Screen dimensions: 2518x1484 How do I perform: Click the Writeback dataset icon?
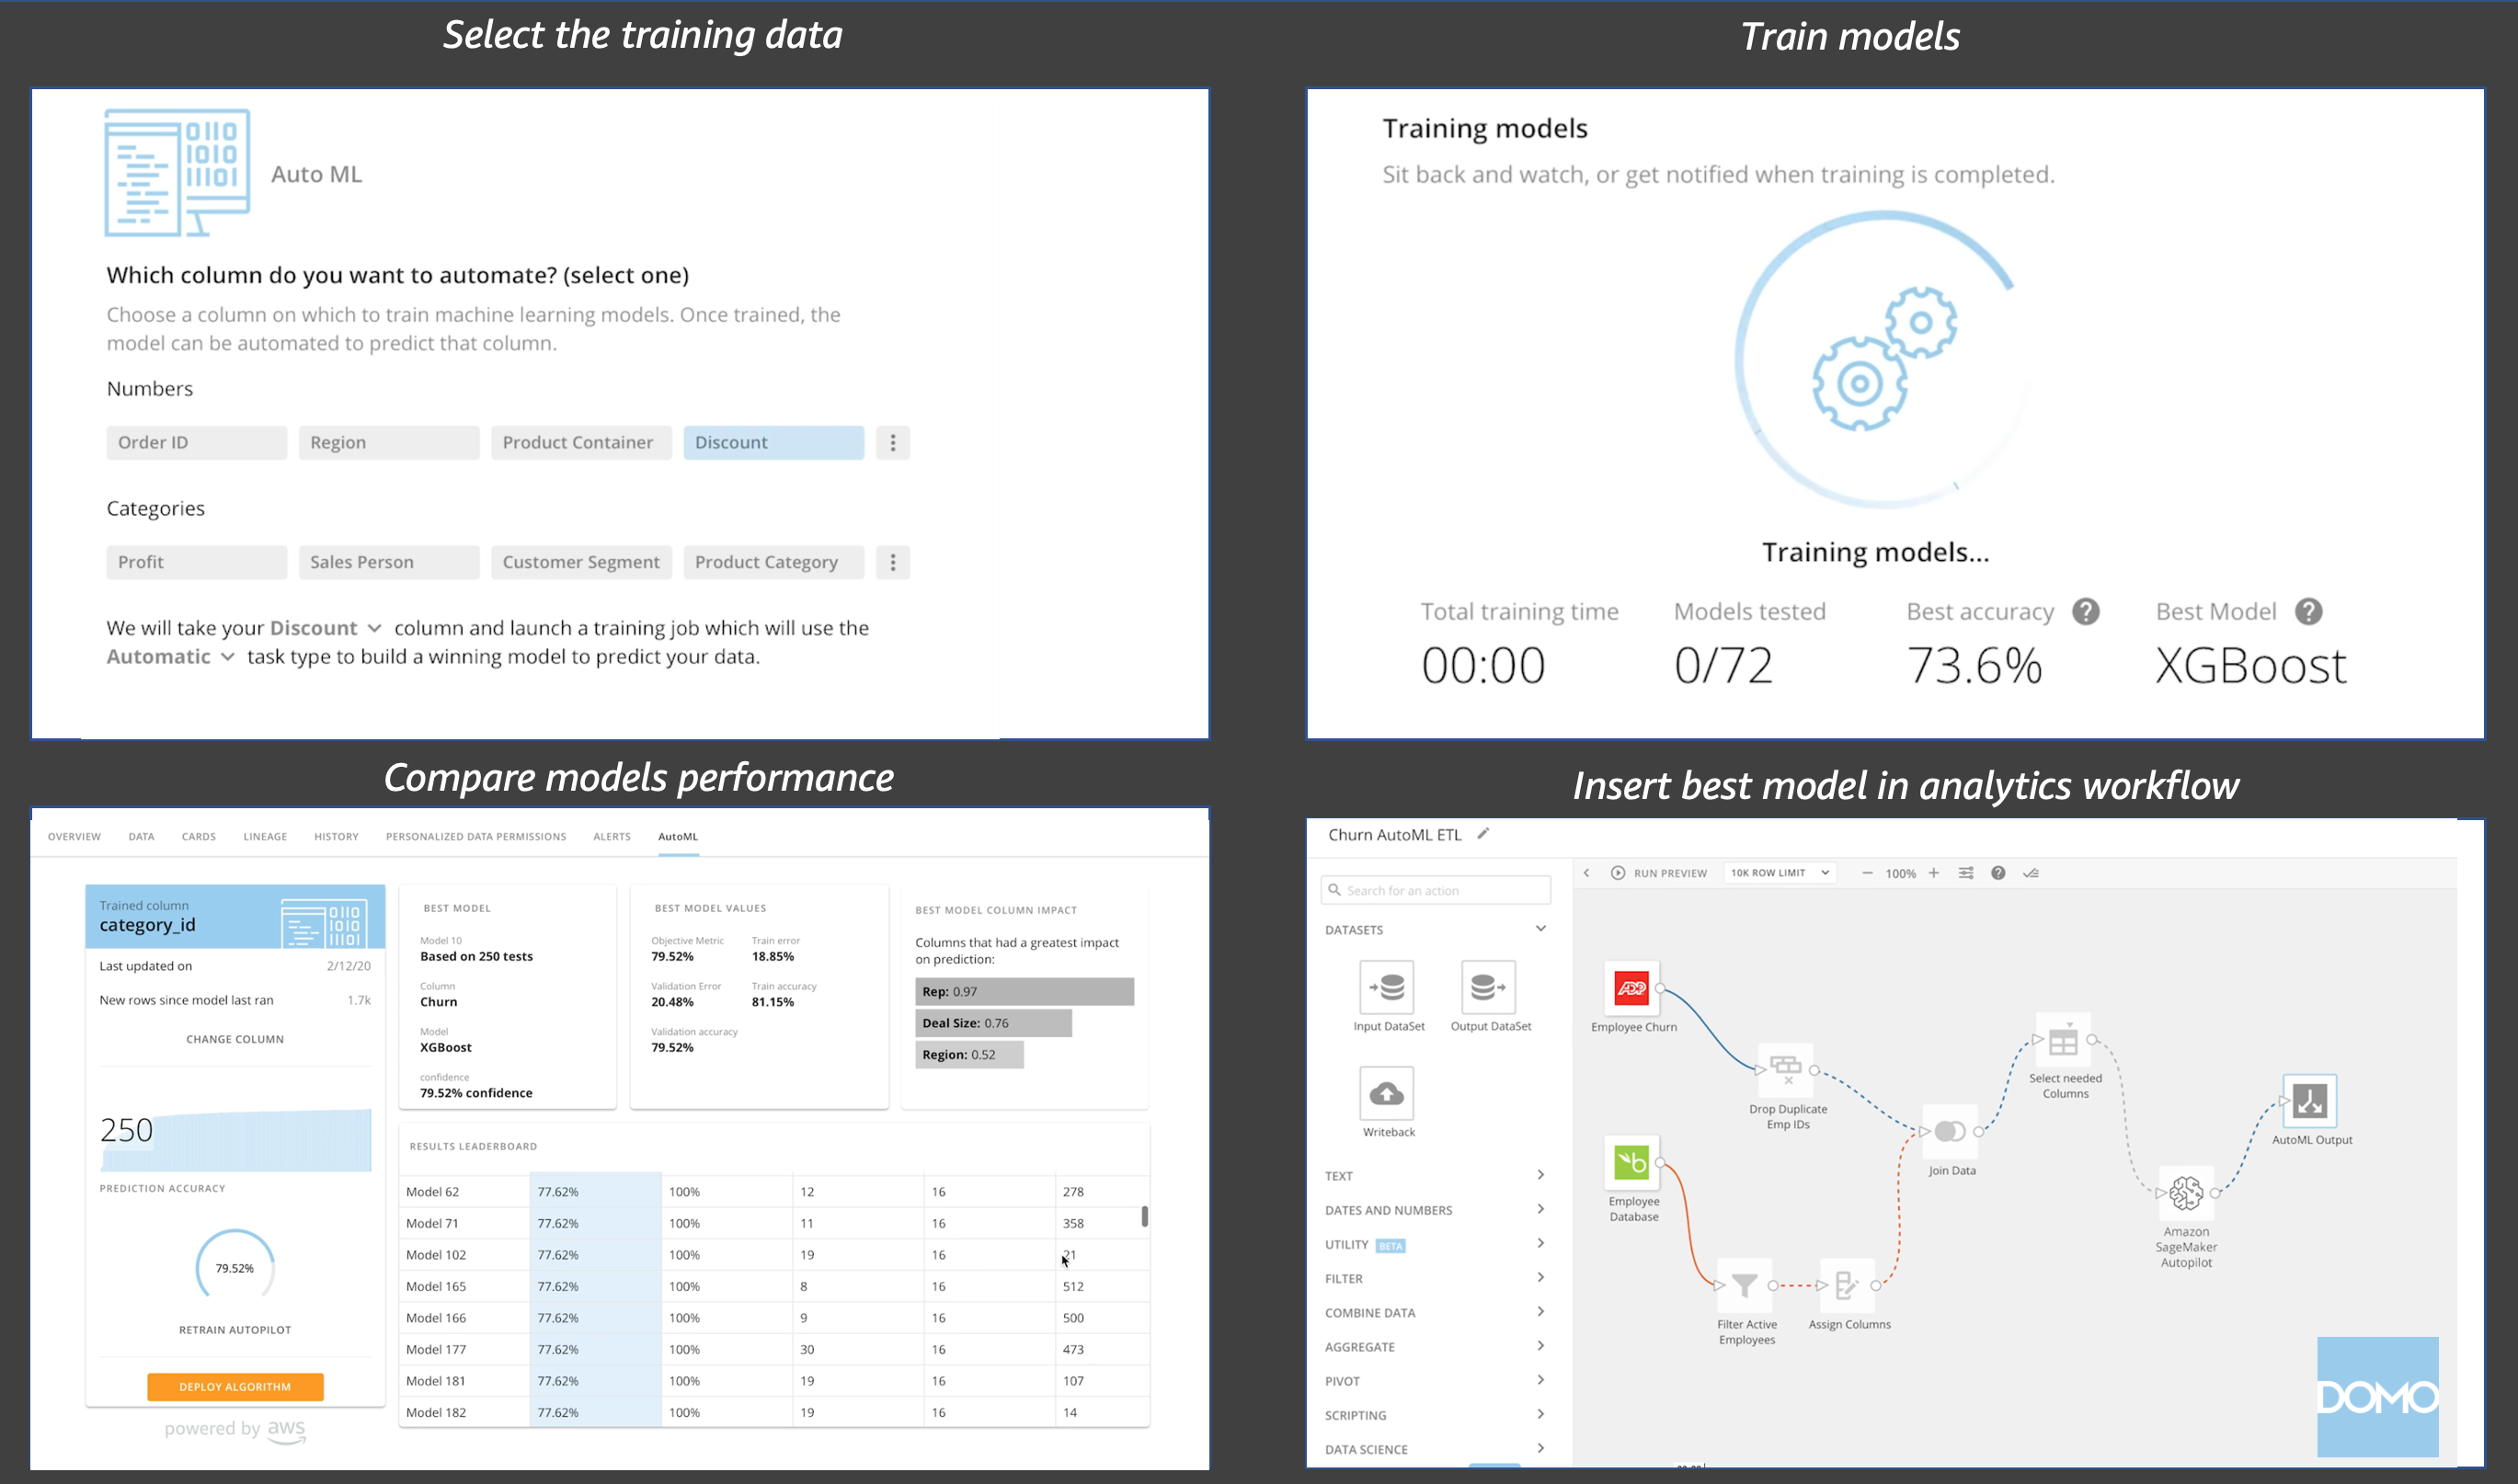click(1386, 1093)
